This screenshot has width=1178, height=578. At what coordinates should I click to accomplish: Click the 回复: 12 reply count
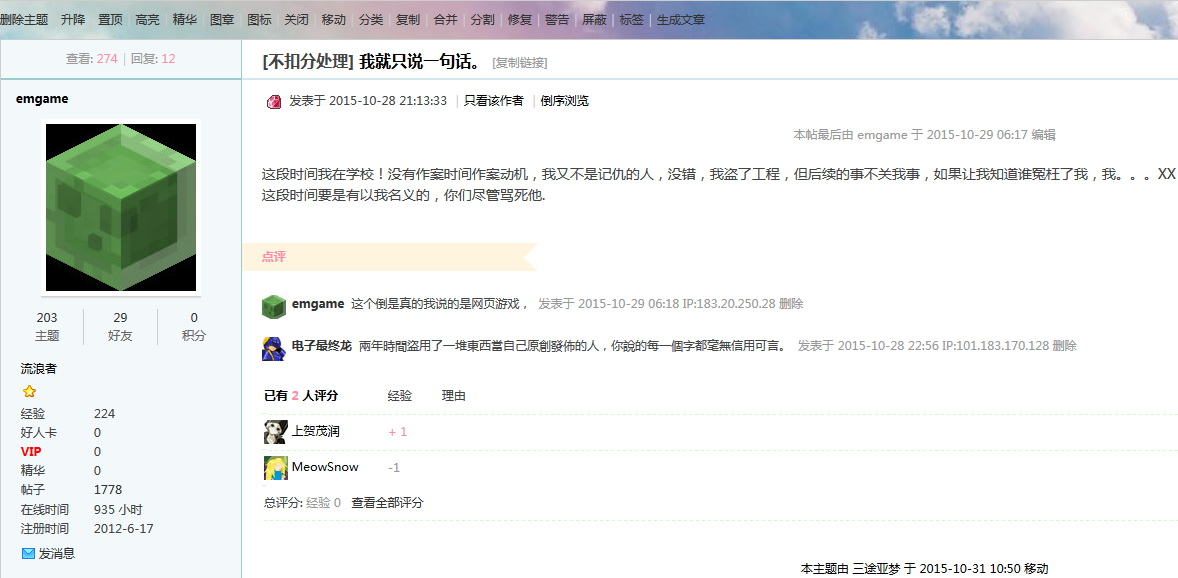153,59
